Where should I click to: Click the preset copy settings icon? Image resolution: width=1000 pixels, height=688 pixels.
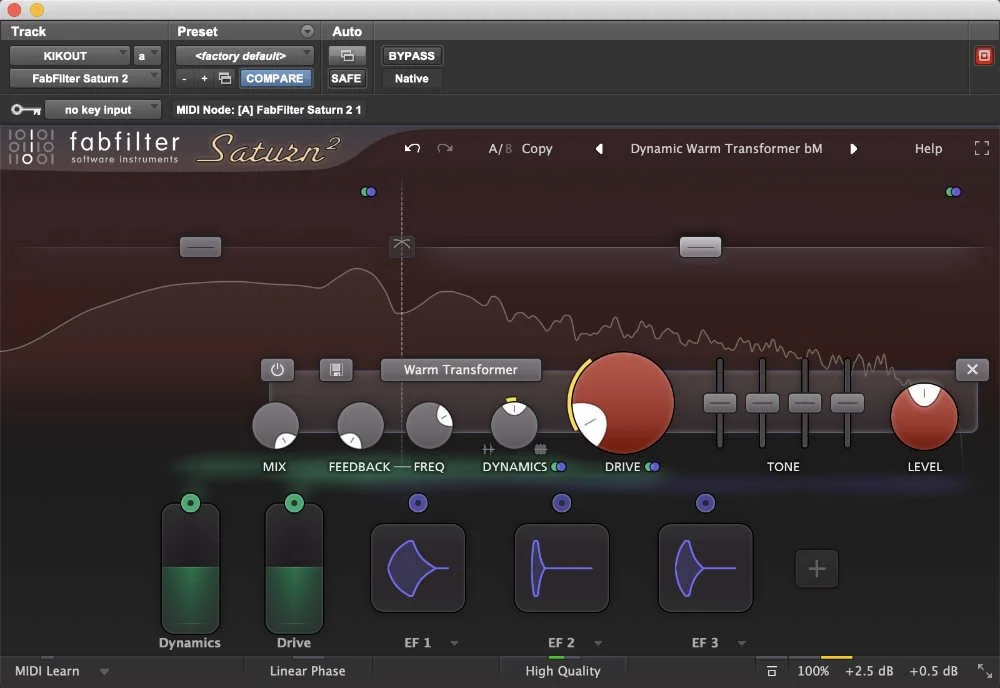(224, 78)
